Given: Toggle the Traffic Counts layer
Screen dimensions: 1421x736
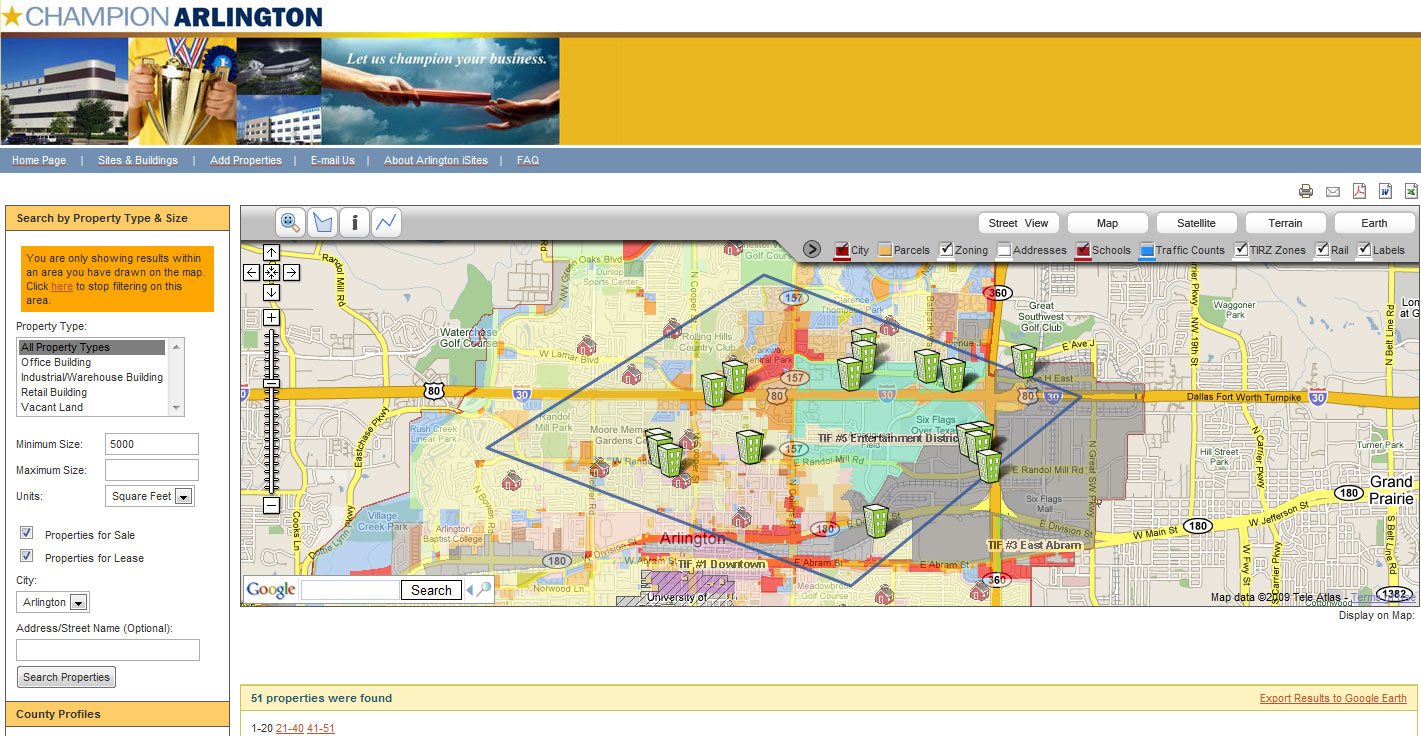Looking at the screenshot, I should (x=1147, y=250).
